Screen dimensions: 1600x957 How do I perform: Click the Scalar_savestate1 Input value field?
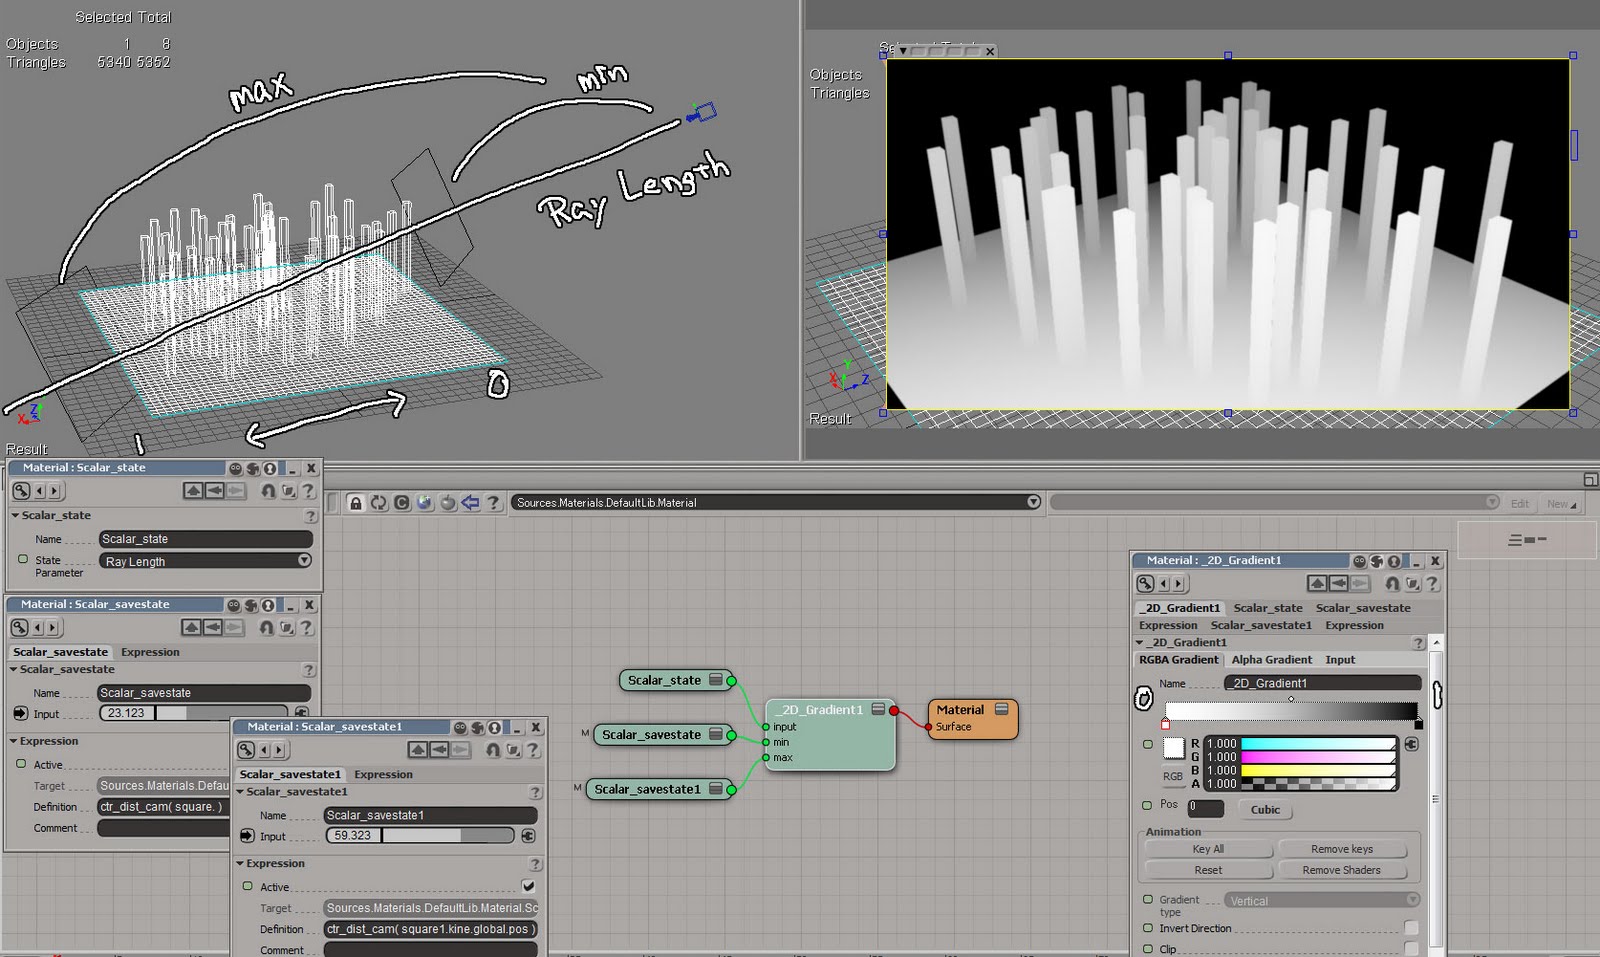(352, 835)
